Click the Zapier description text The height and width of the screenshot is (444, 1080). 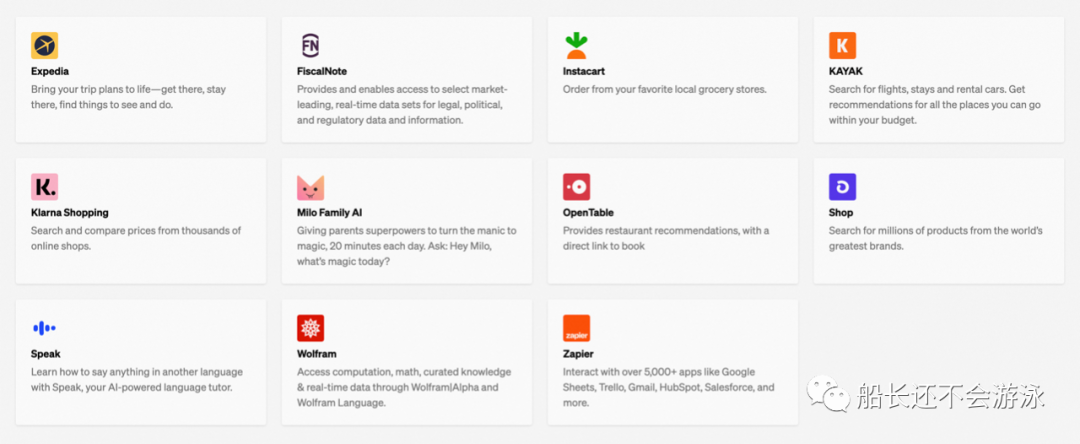tap(669, 387)
